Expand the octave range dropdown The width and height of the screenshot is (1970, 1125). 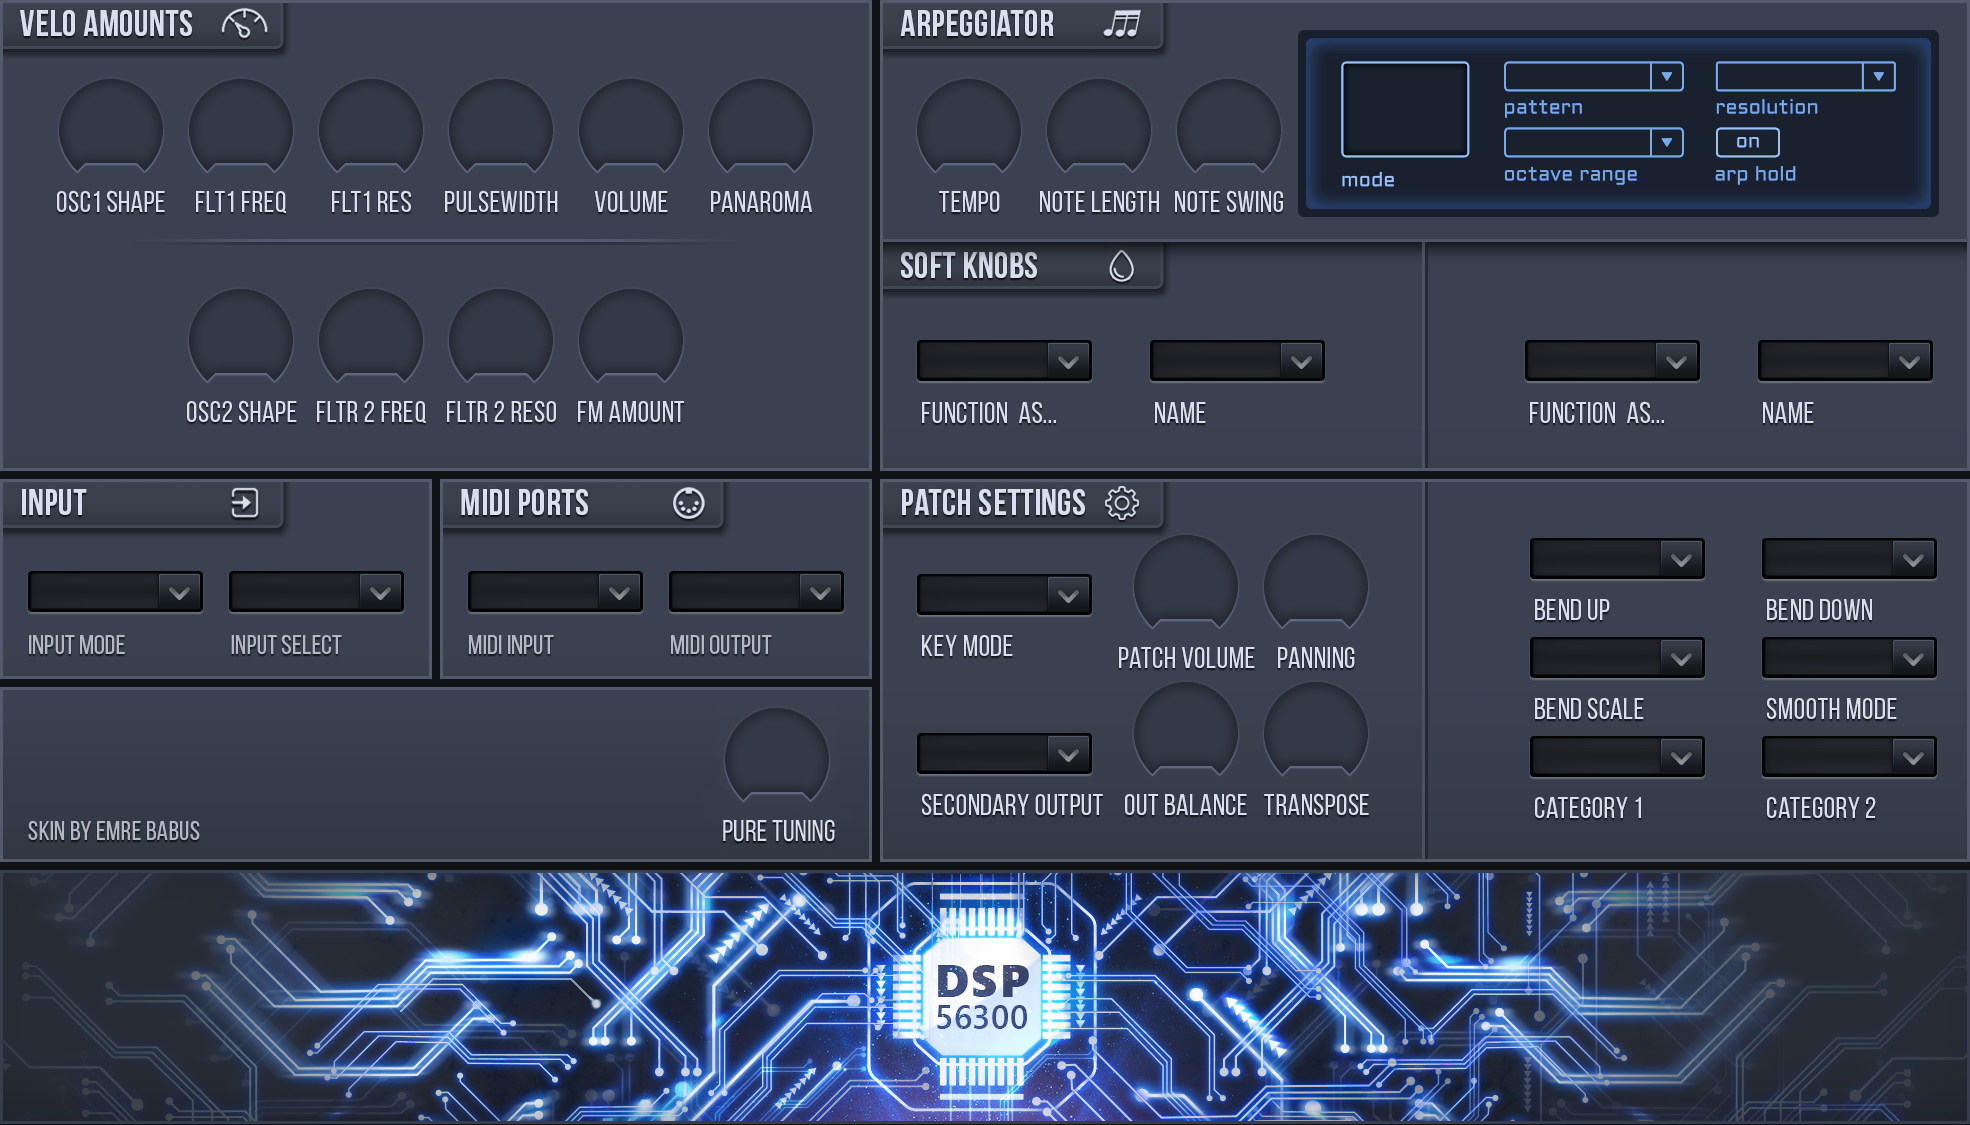(1593, 142)
